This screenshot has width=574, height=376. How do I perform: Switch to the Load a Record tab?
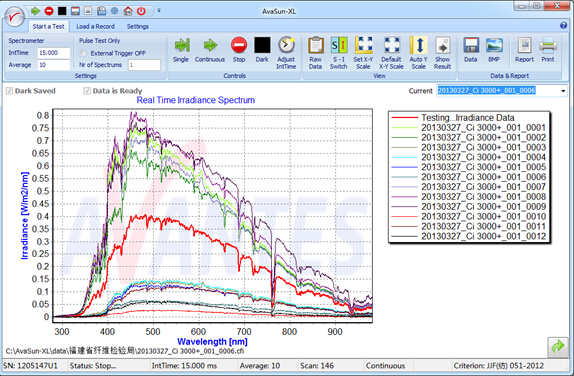[x=95, y=26]
